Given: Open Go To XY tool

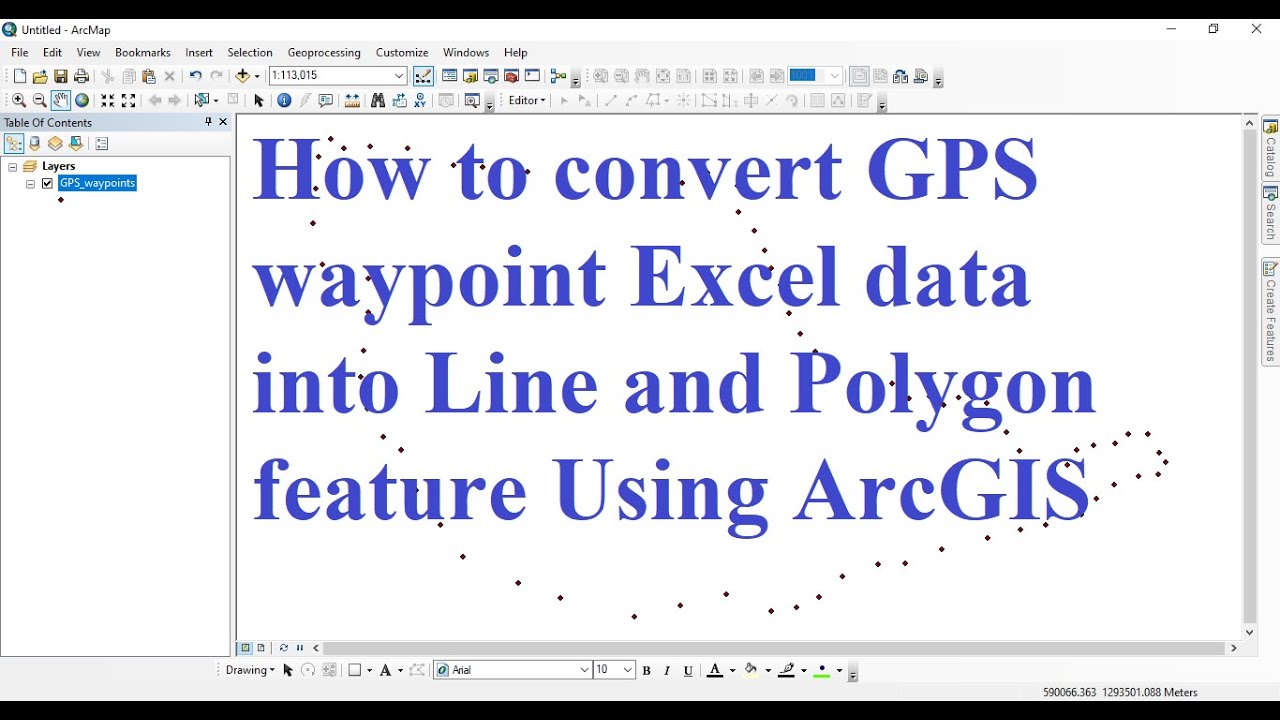Looking at the screenshot, I should click(420, 100).
